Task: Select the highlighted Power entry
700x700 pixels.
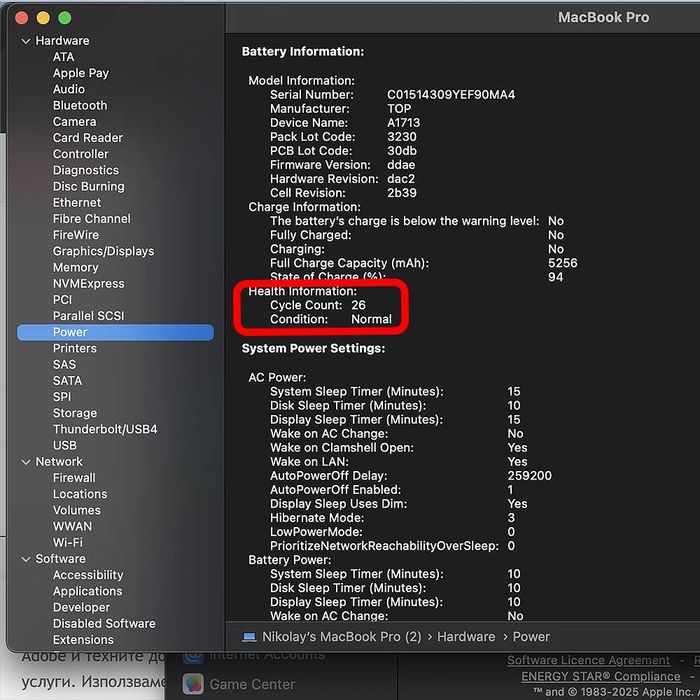Action: 115,333
